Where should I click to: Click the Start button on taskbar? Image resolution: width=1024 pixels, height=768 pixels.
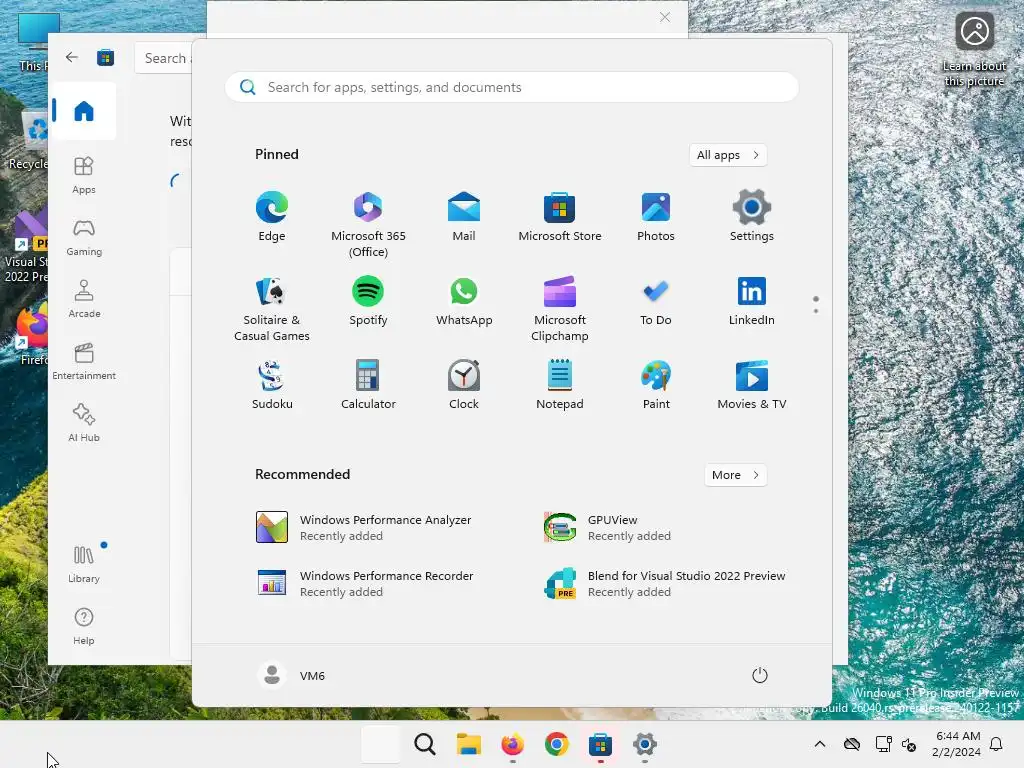381,744
